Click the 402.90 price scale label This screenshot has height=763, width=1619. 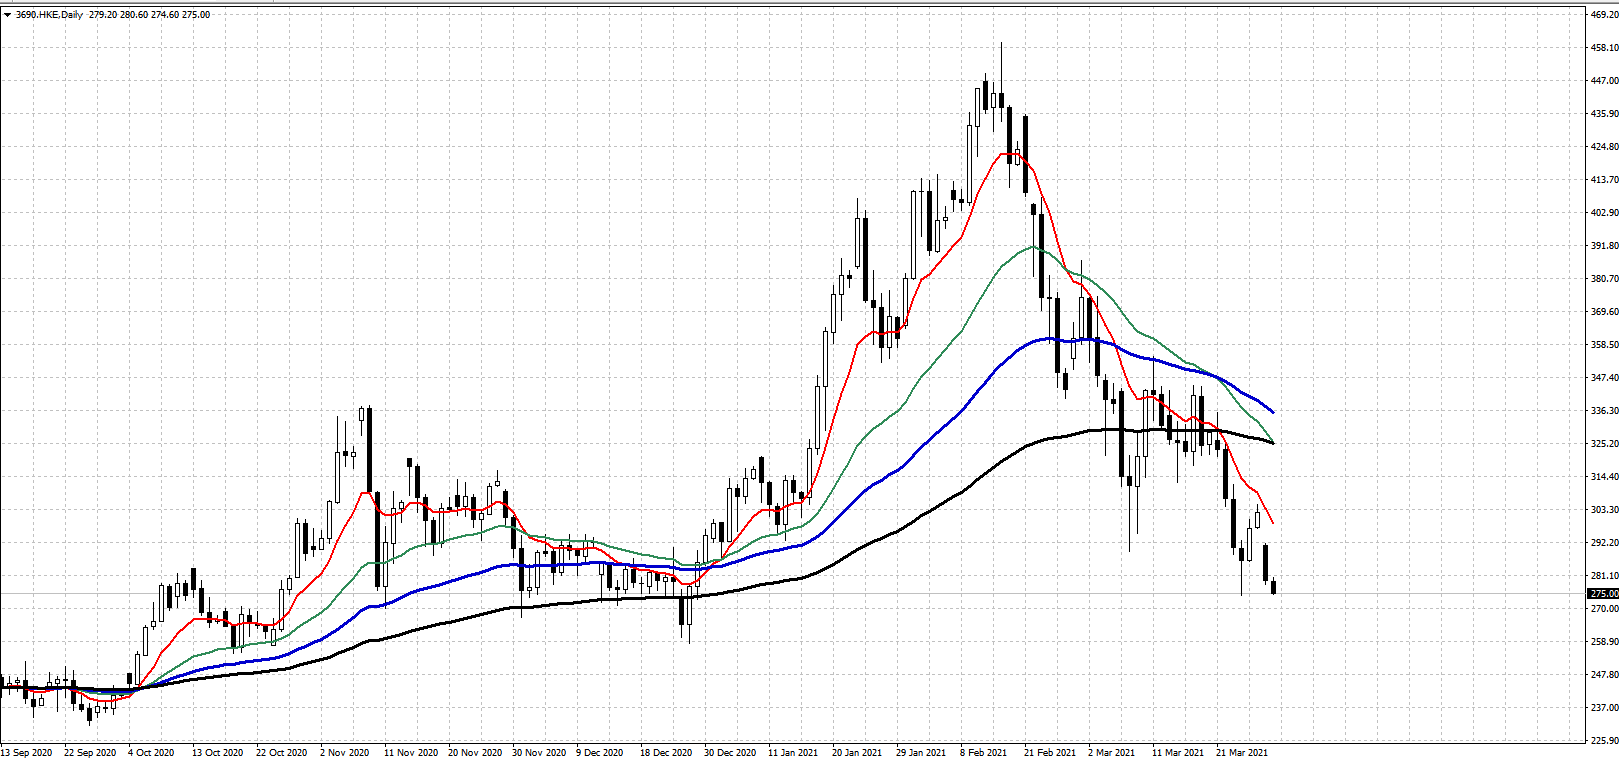click(x=1603, y=213)
